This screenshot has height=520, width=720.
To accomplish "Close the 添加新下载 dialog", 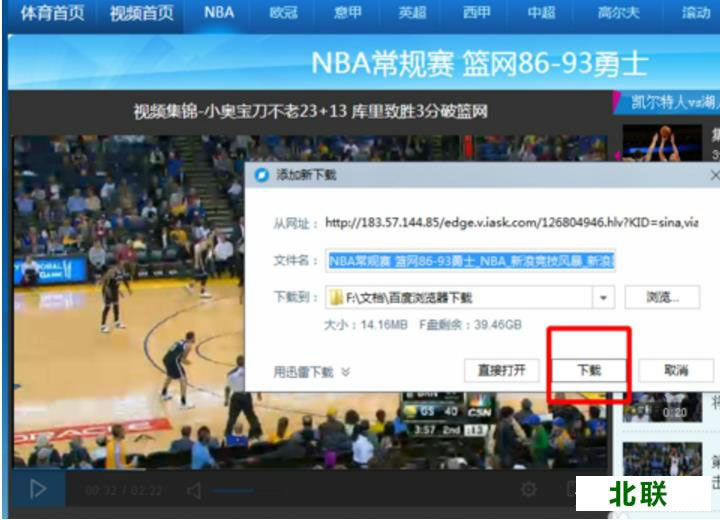I will [x=713, y=174].
